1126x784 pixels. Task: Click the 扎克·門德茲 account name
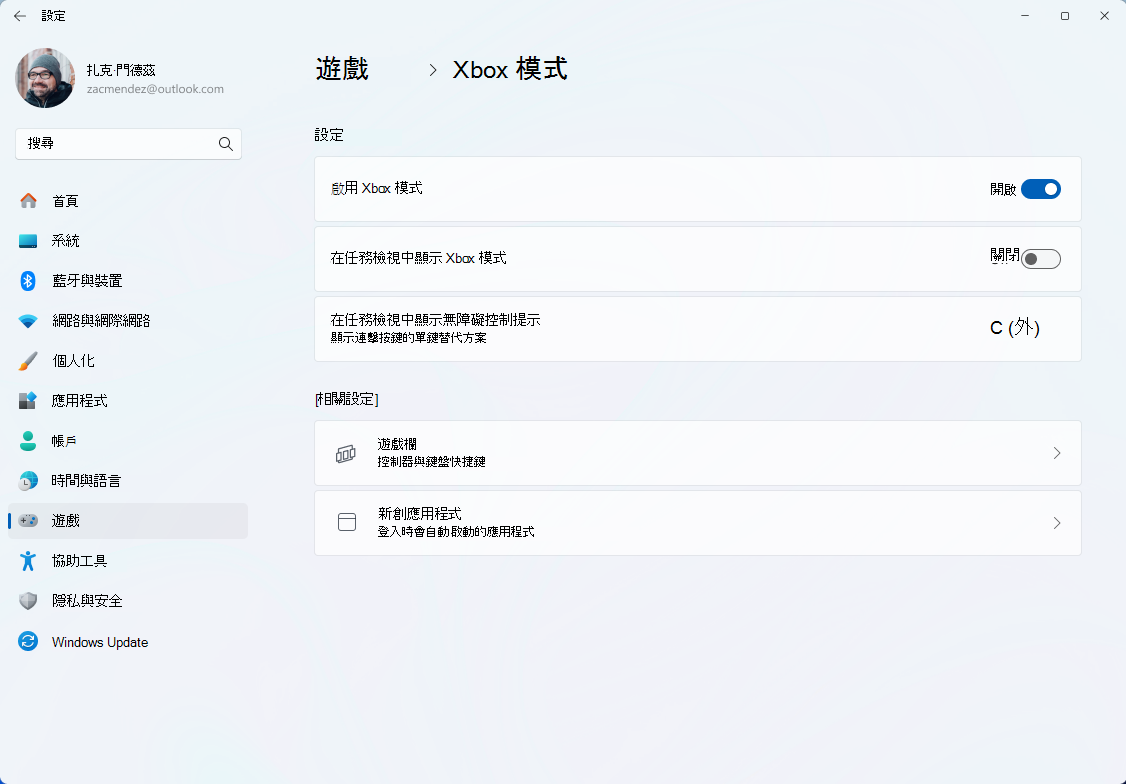tap(121, 70)
